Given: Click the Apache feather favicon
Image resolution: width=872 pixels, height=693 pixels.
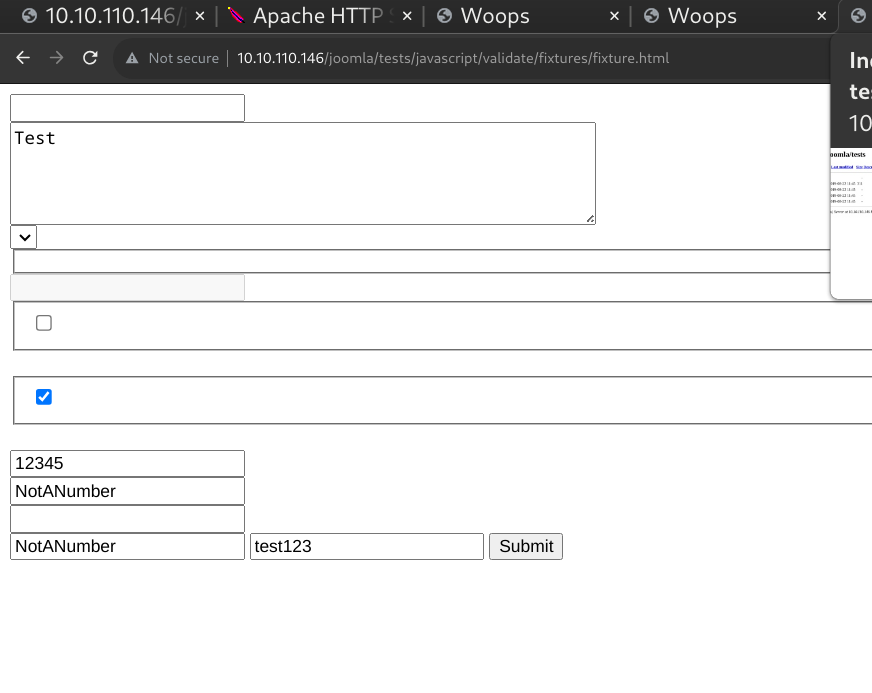Looking at the screenshot, I should tap(235, 16).
